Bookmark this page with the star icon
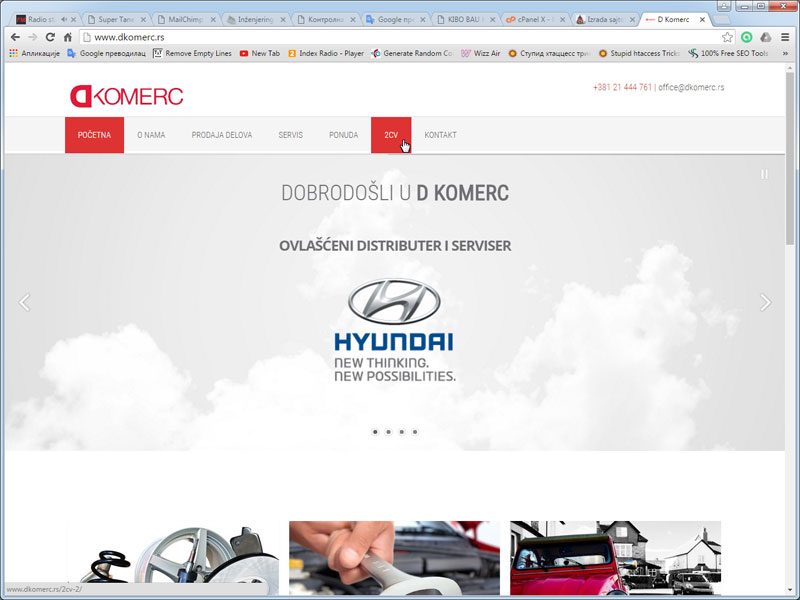The image size is (800, 600). [x=727, y=37]
